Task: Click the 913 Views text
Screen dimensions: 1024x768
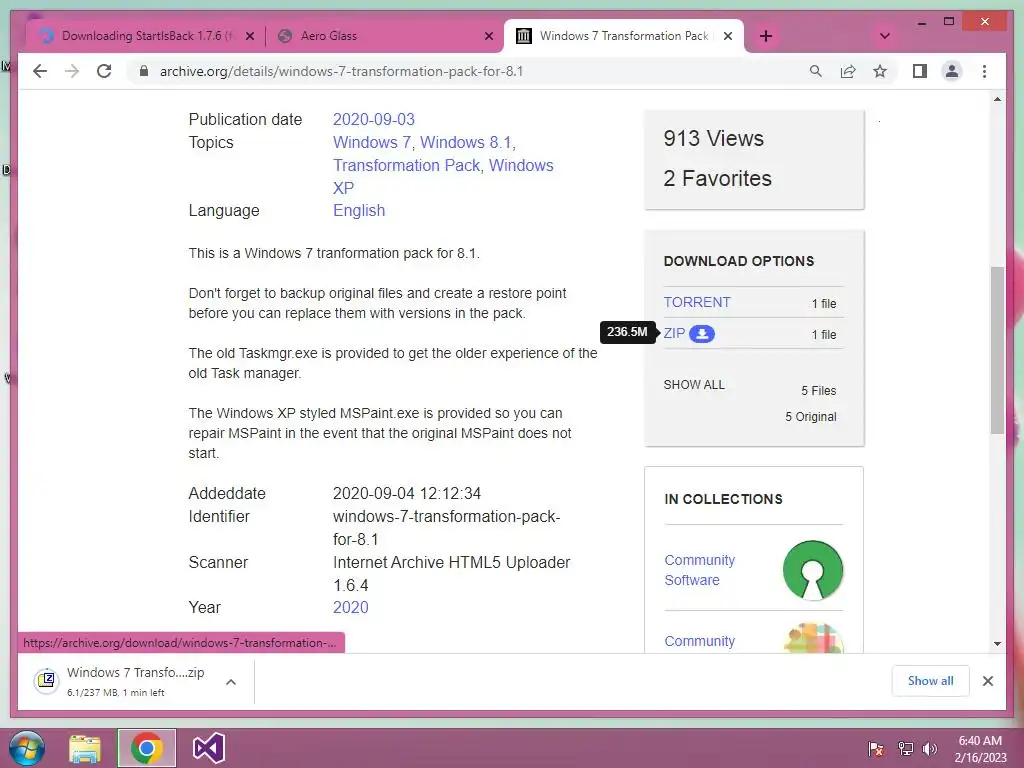Action: 713,138
